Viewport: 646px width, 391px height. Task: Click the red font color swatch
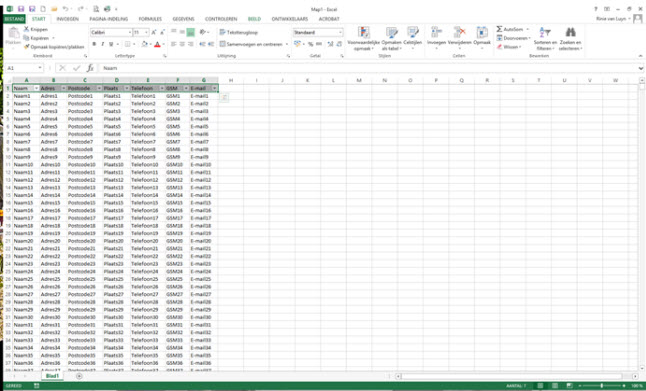[157, 44]
